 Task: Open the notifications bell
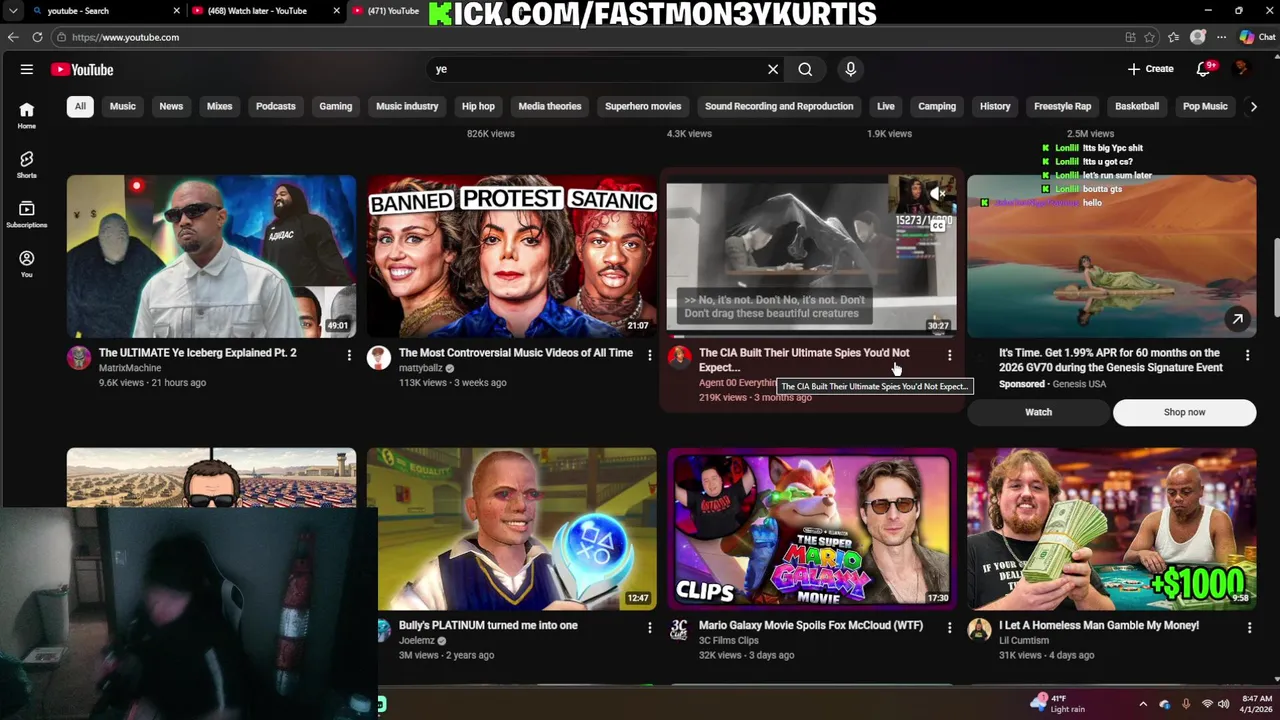[x=1204, y=69]
